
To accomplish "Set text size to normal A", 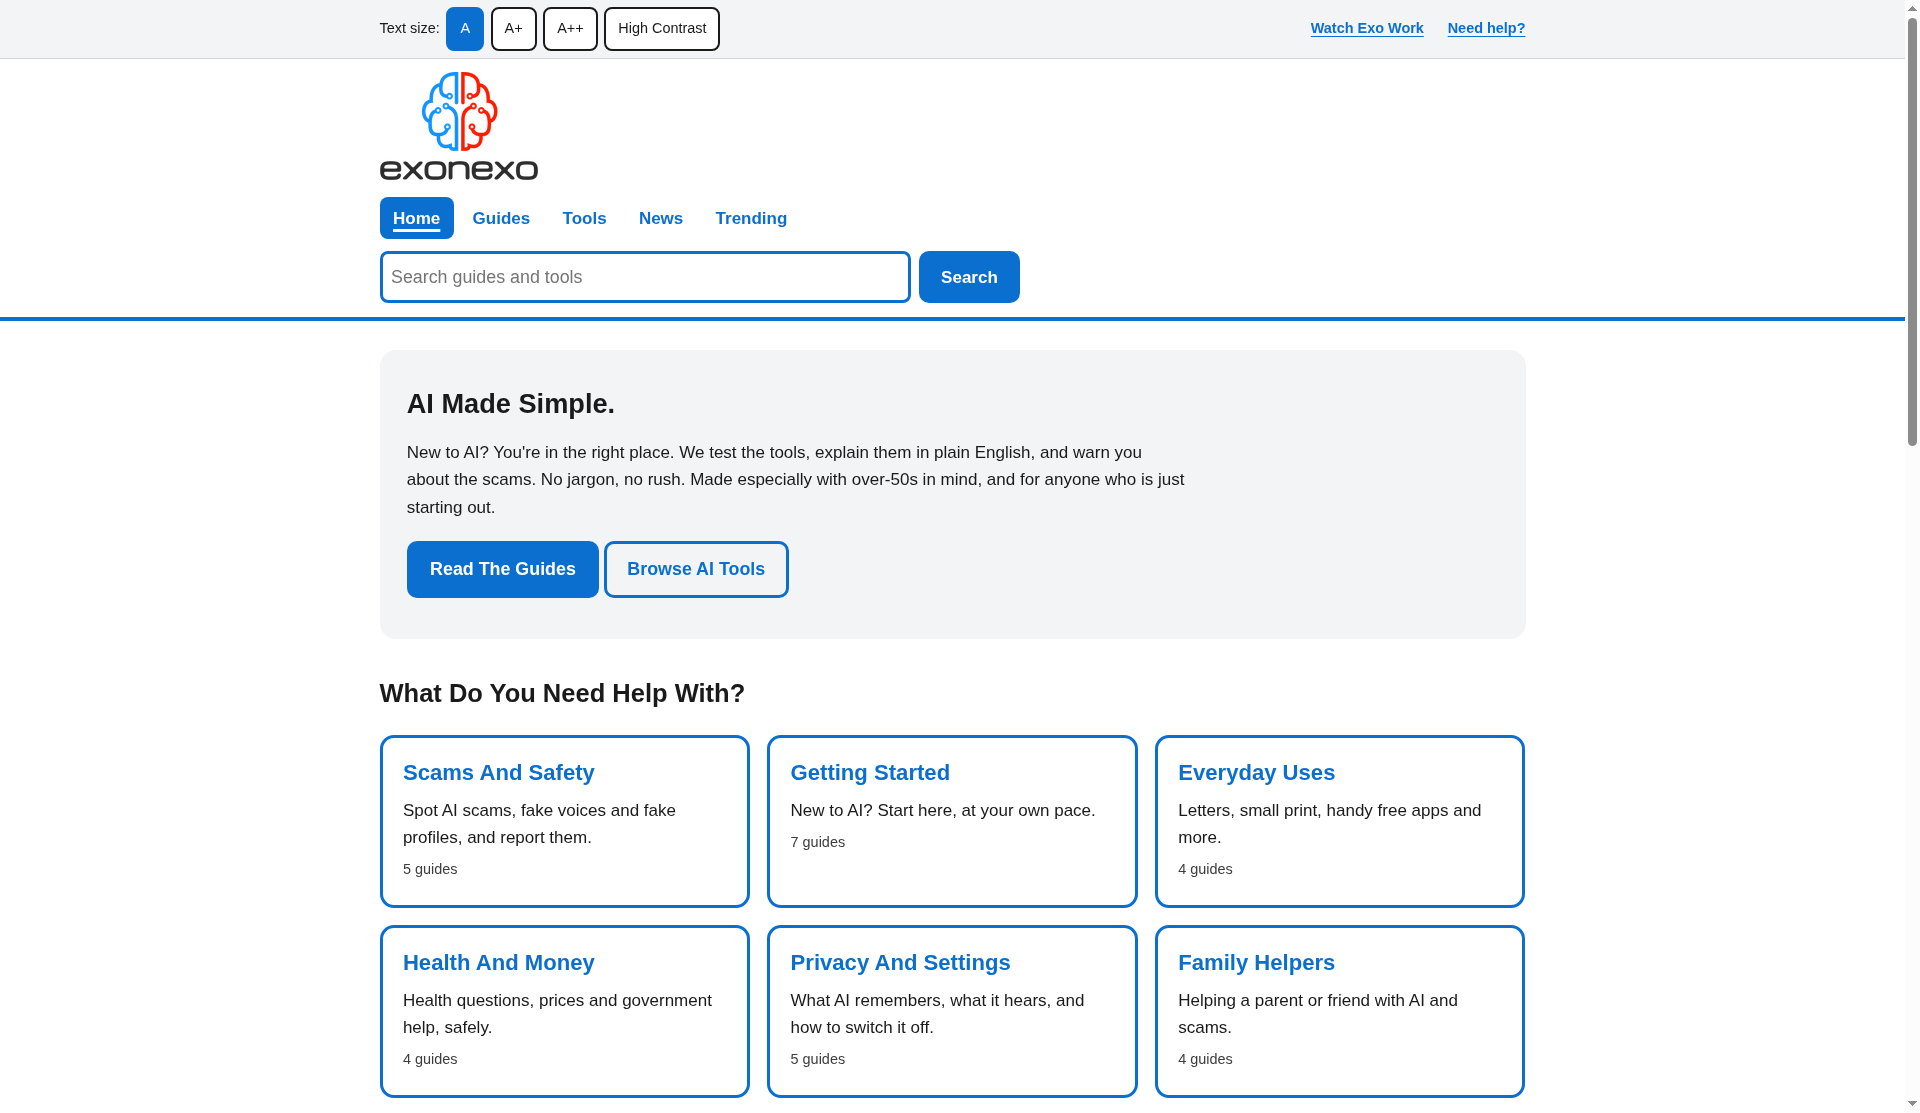I will coord(465,29).
